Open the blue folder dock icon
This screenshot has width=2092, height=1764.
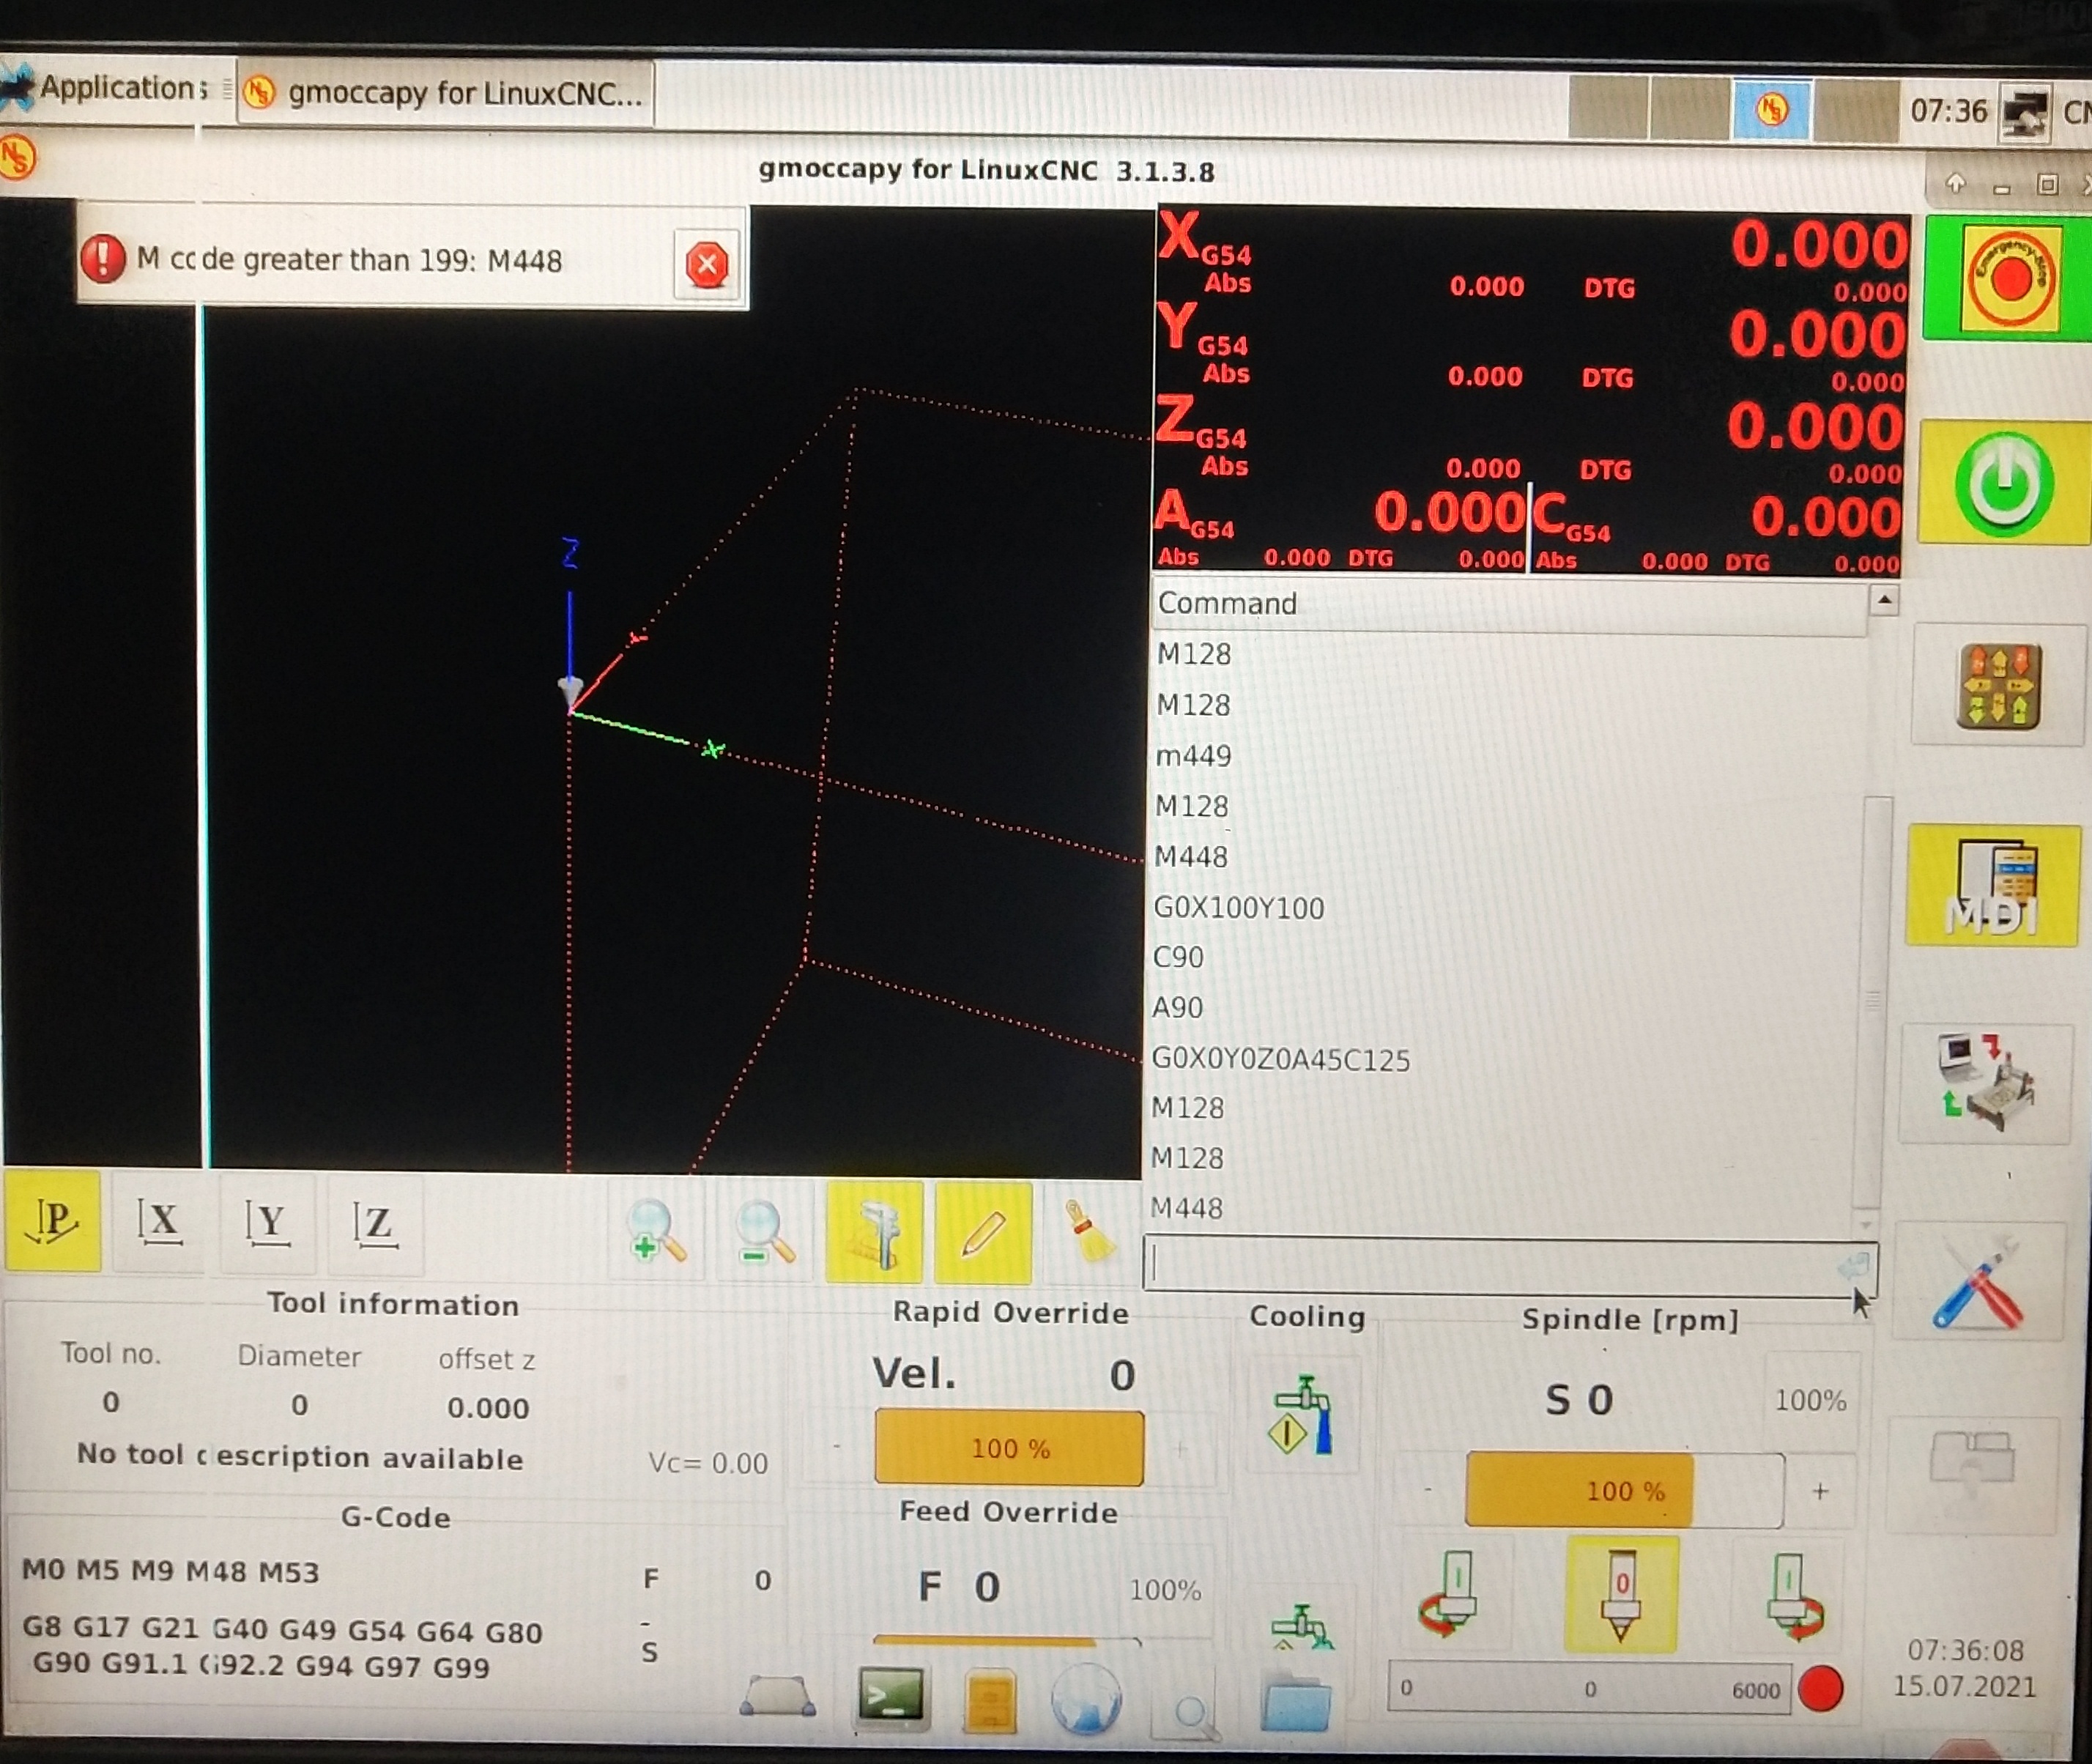click(x=1295, y=1702)
